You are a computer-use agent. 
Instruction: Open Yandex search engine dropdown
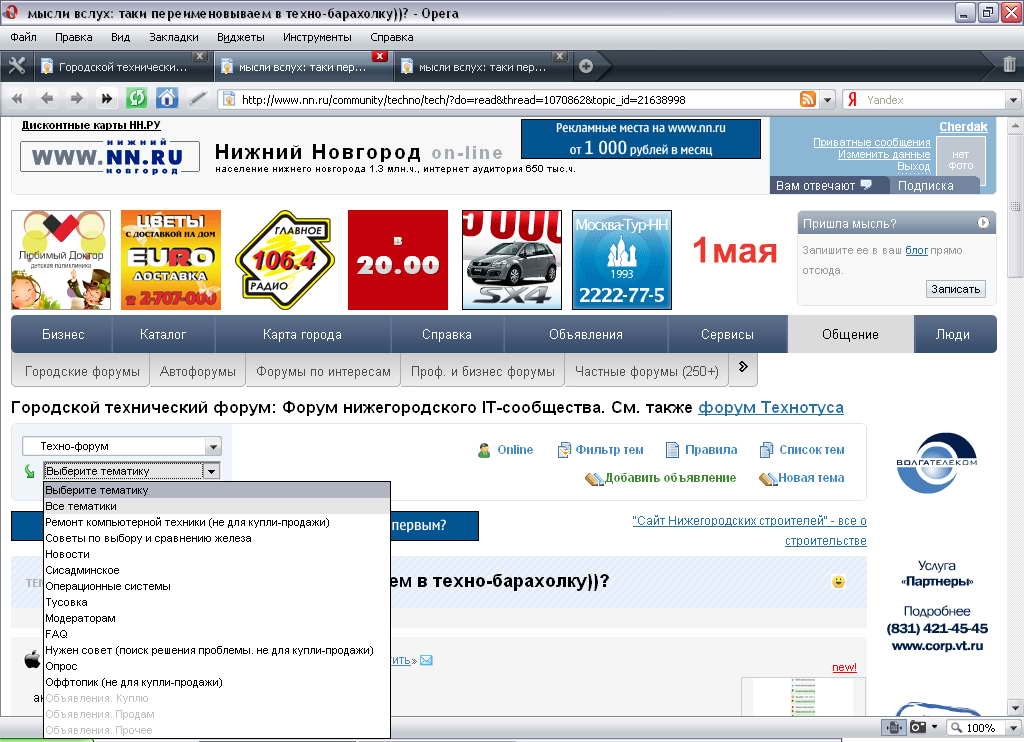coord(1013,100)
